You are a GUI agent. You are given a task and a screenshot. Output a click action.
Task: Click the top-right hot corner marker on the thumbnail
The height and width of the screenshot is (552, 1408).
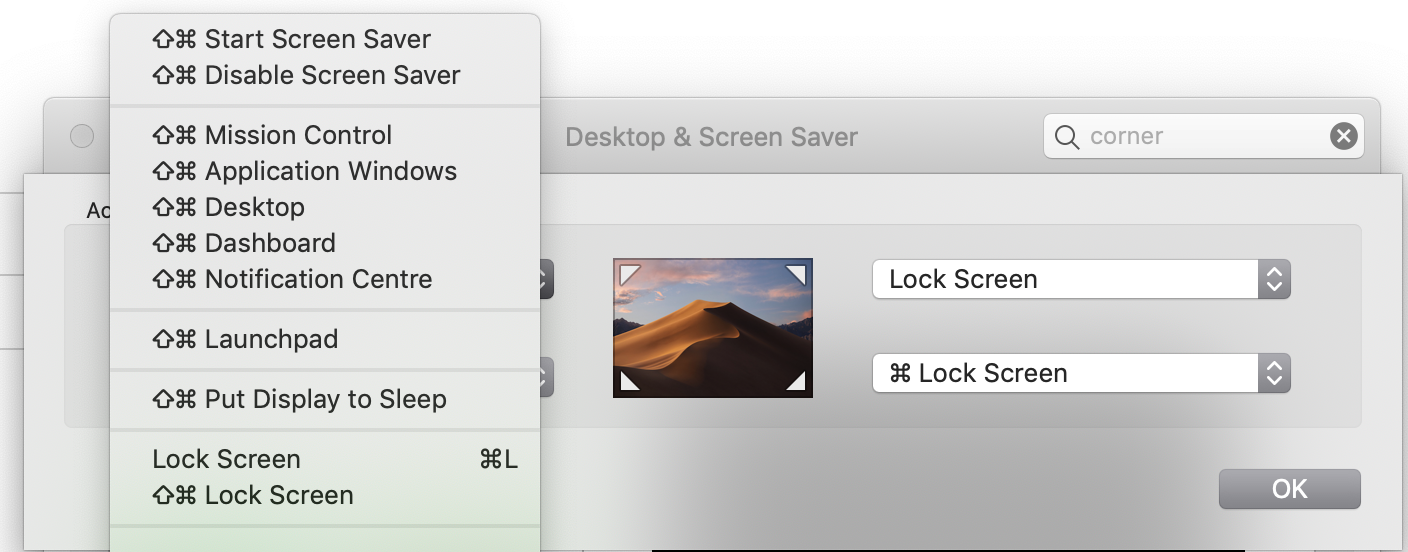796,273
